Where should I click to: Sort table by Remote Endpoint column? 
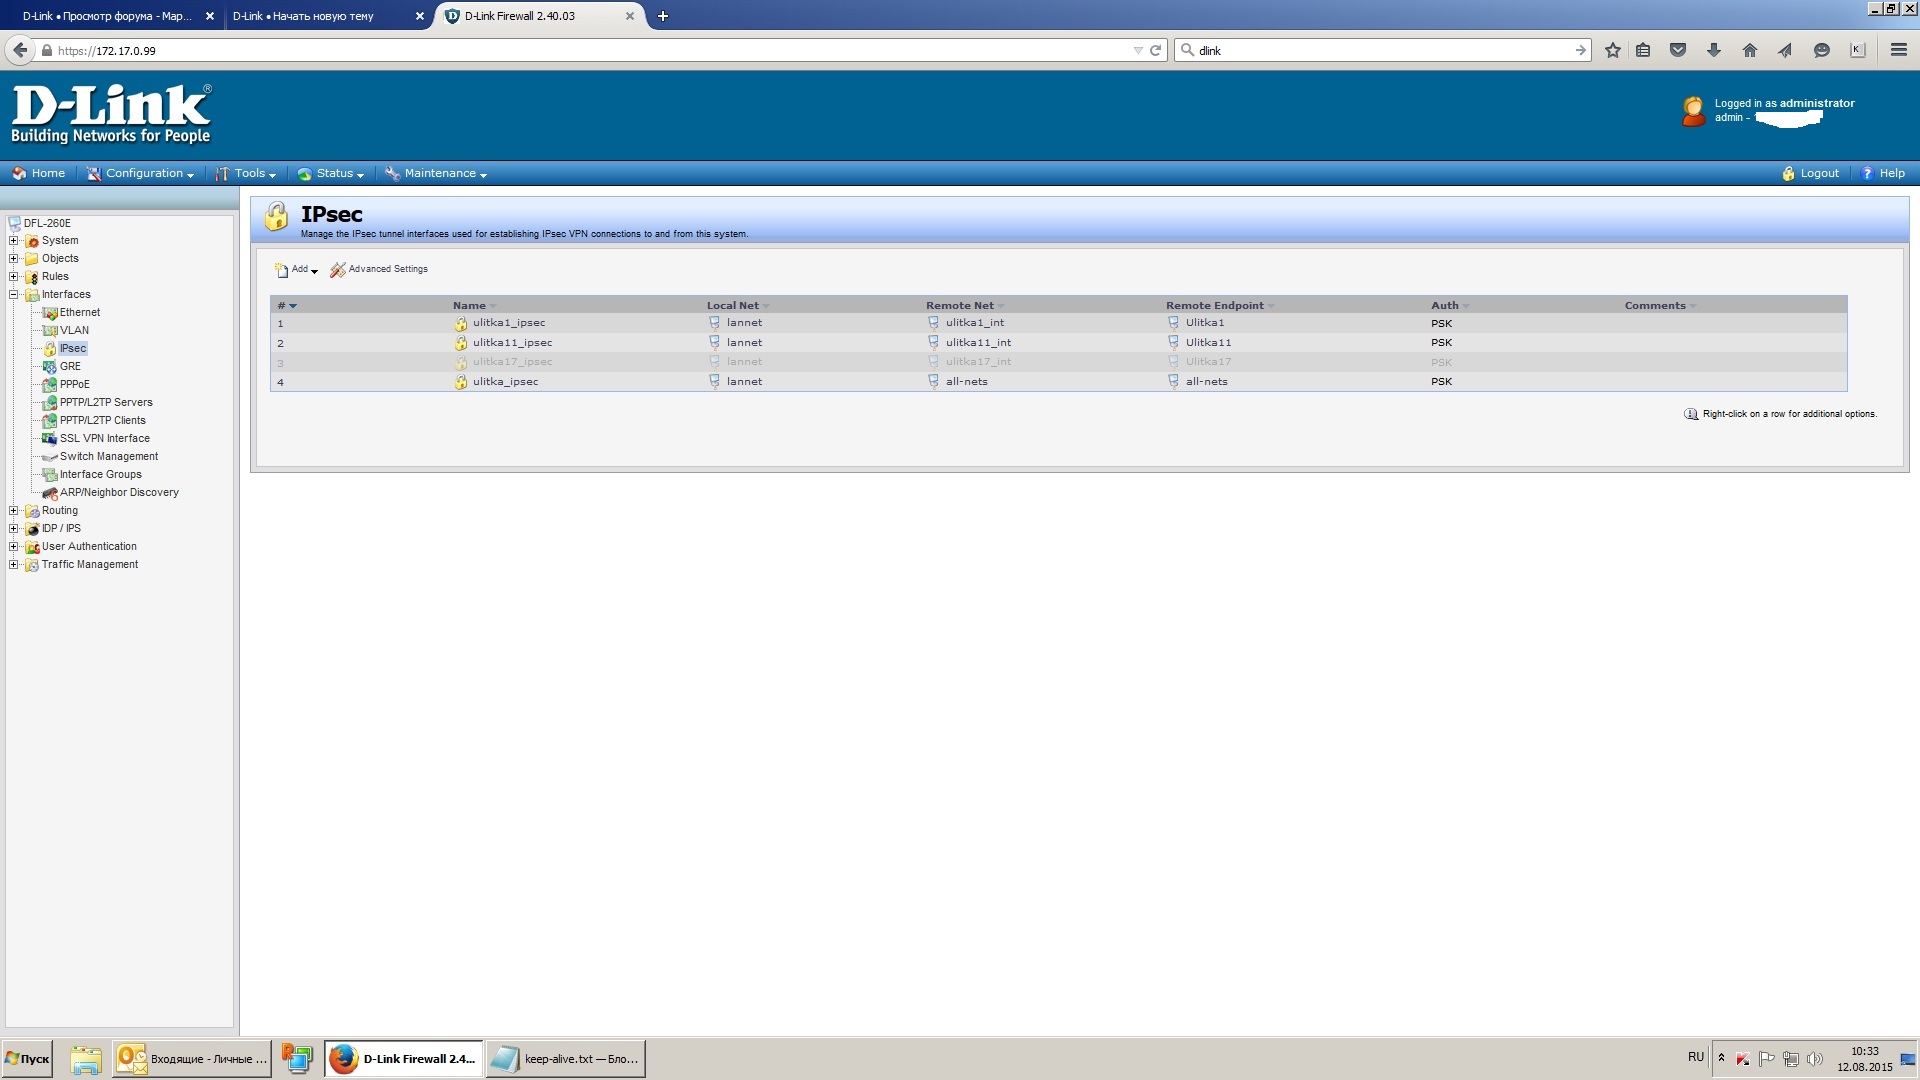point(1214,306)
